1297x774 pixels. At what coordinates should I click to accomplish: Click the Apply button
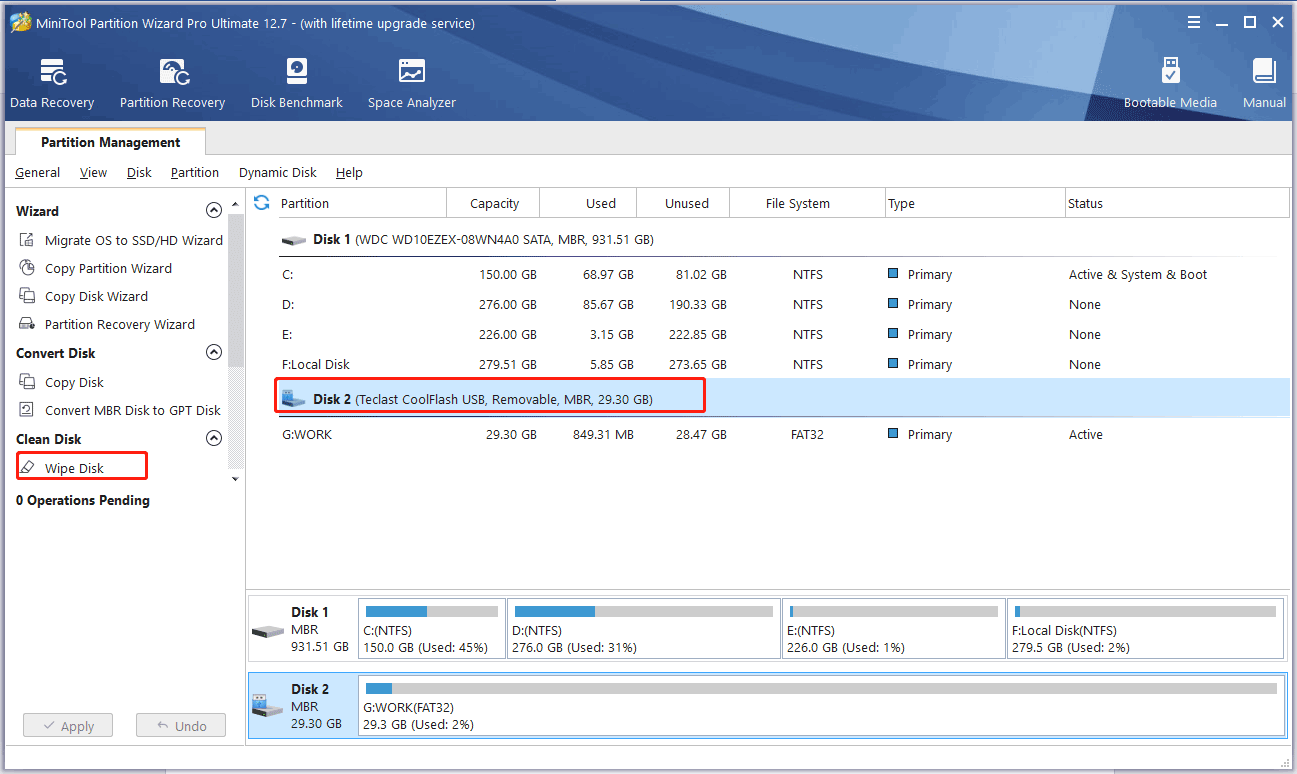68,726
